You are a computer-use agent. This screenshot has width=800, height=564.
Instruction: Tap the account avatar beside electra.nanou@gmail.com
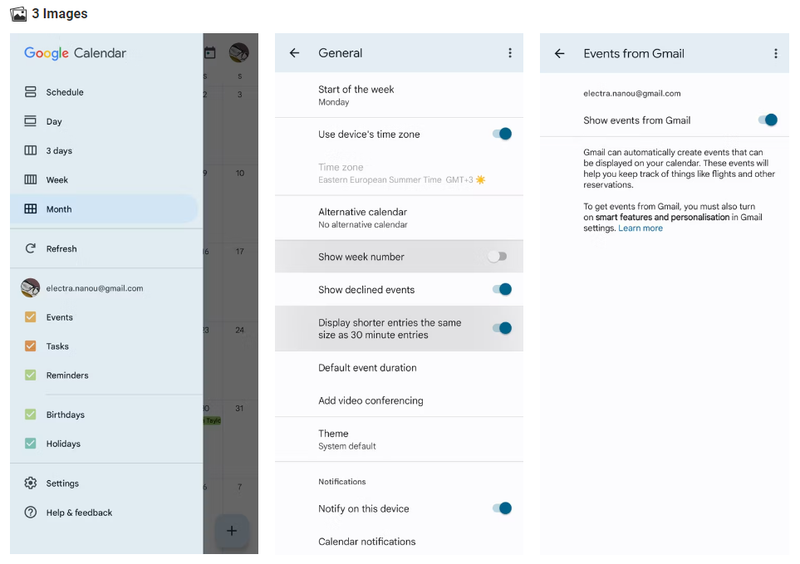coord(30,288)
